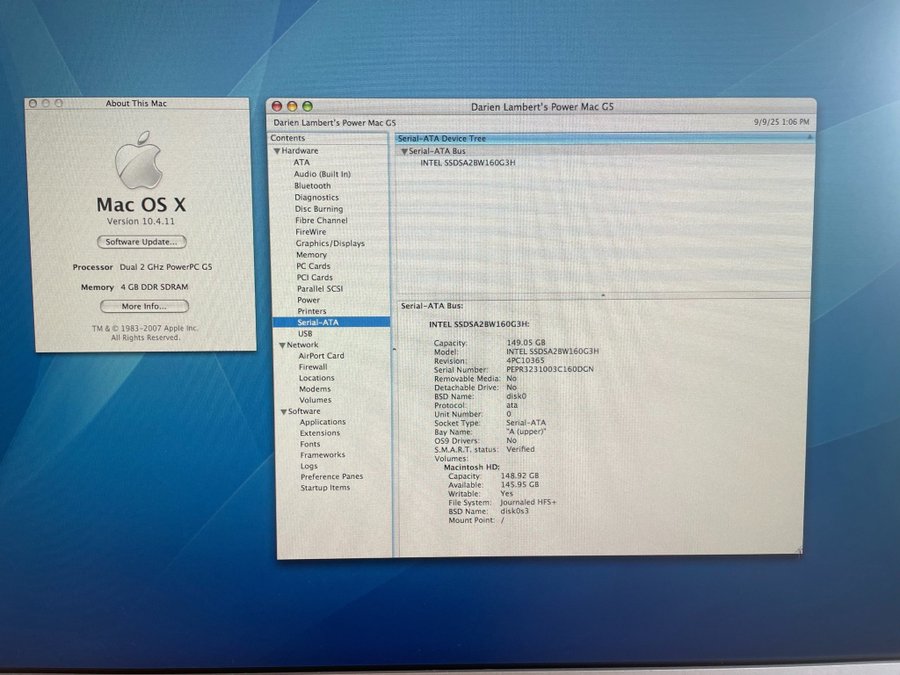Image resolution: width=900 pixels, height=675 pixels.
Task: Select Audio (Built In) under Hardware
Action: pyautogui.click(x=322, y=174)
